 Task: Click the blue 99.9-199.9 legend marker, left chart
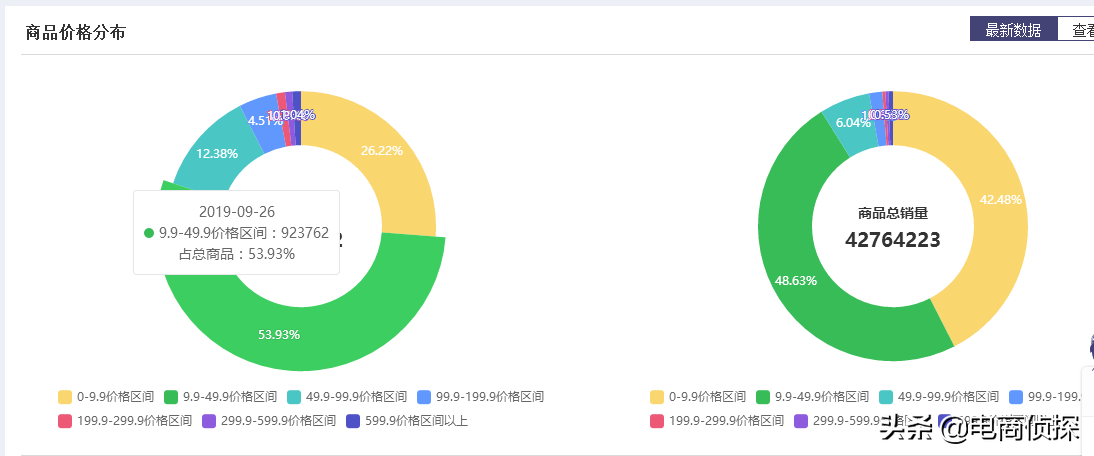[424, 397]
